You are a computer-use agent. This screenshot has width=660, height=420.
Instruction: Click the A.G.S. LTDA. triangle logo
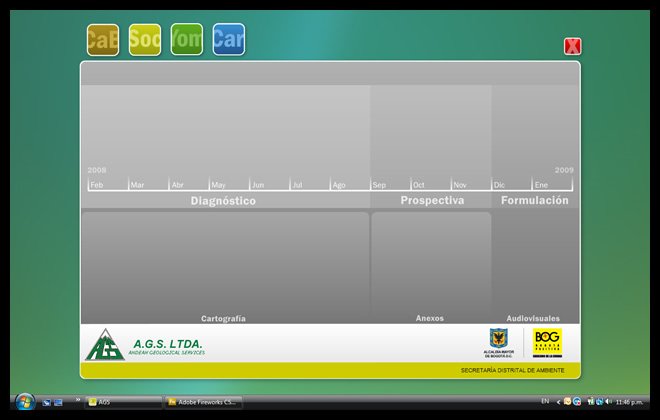tap(103, 344)
